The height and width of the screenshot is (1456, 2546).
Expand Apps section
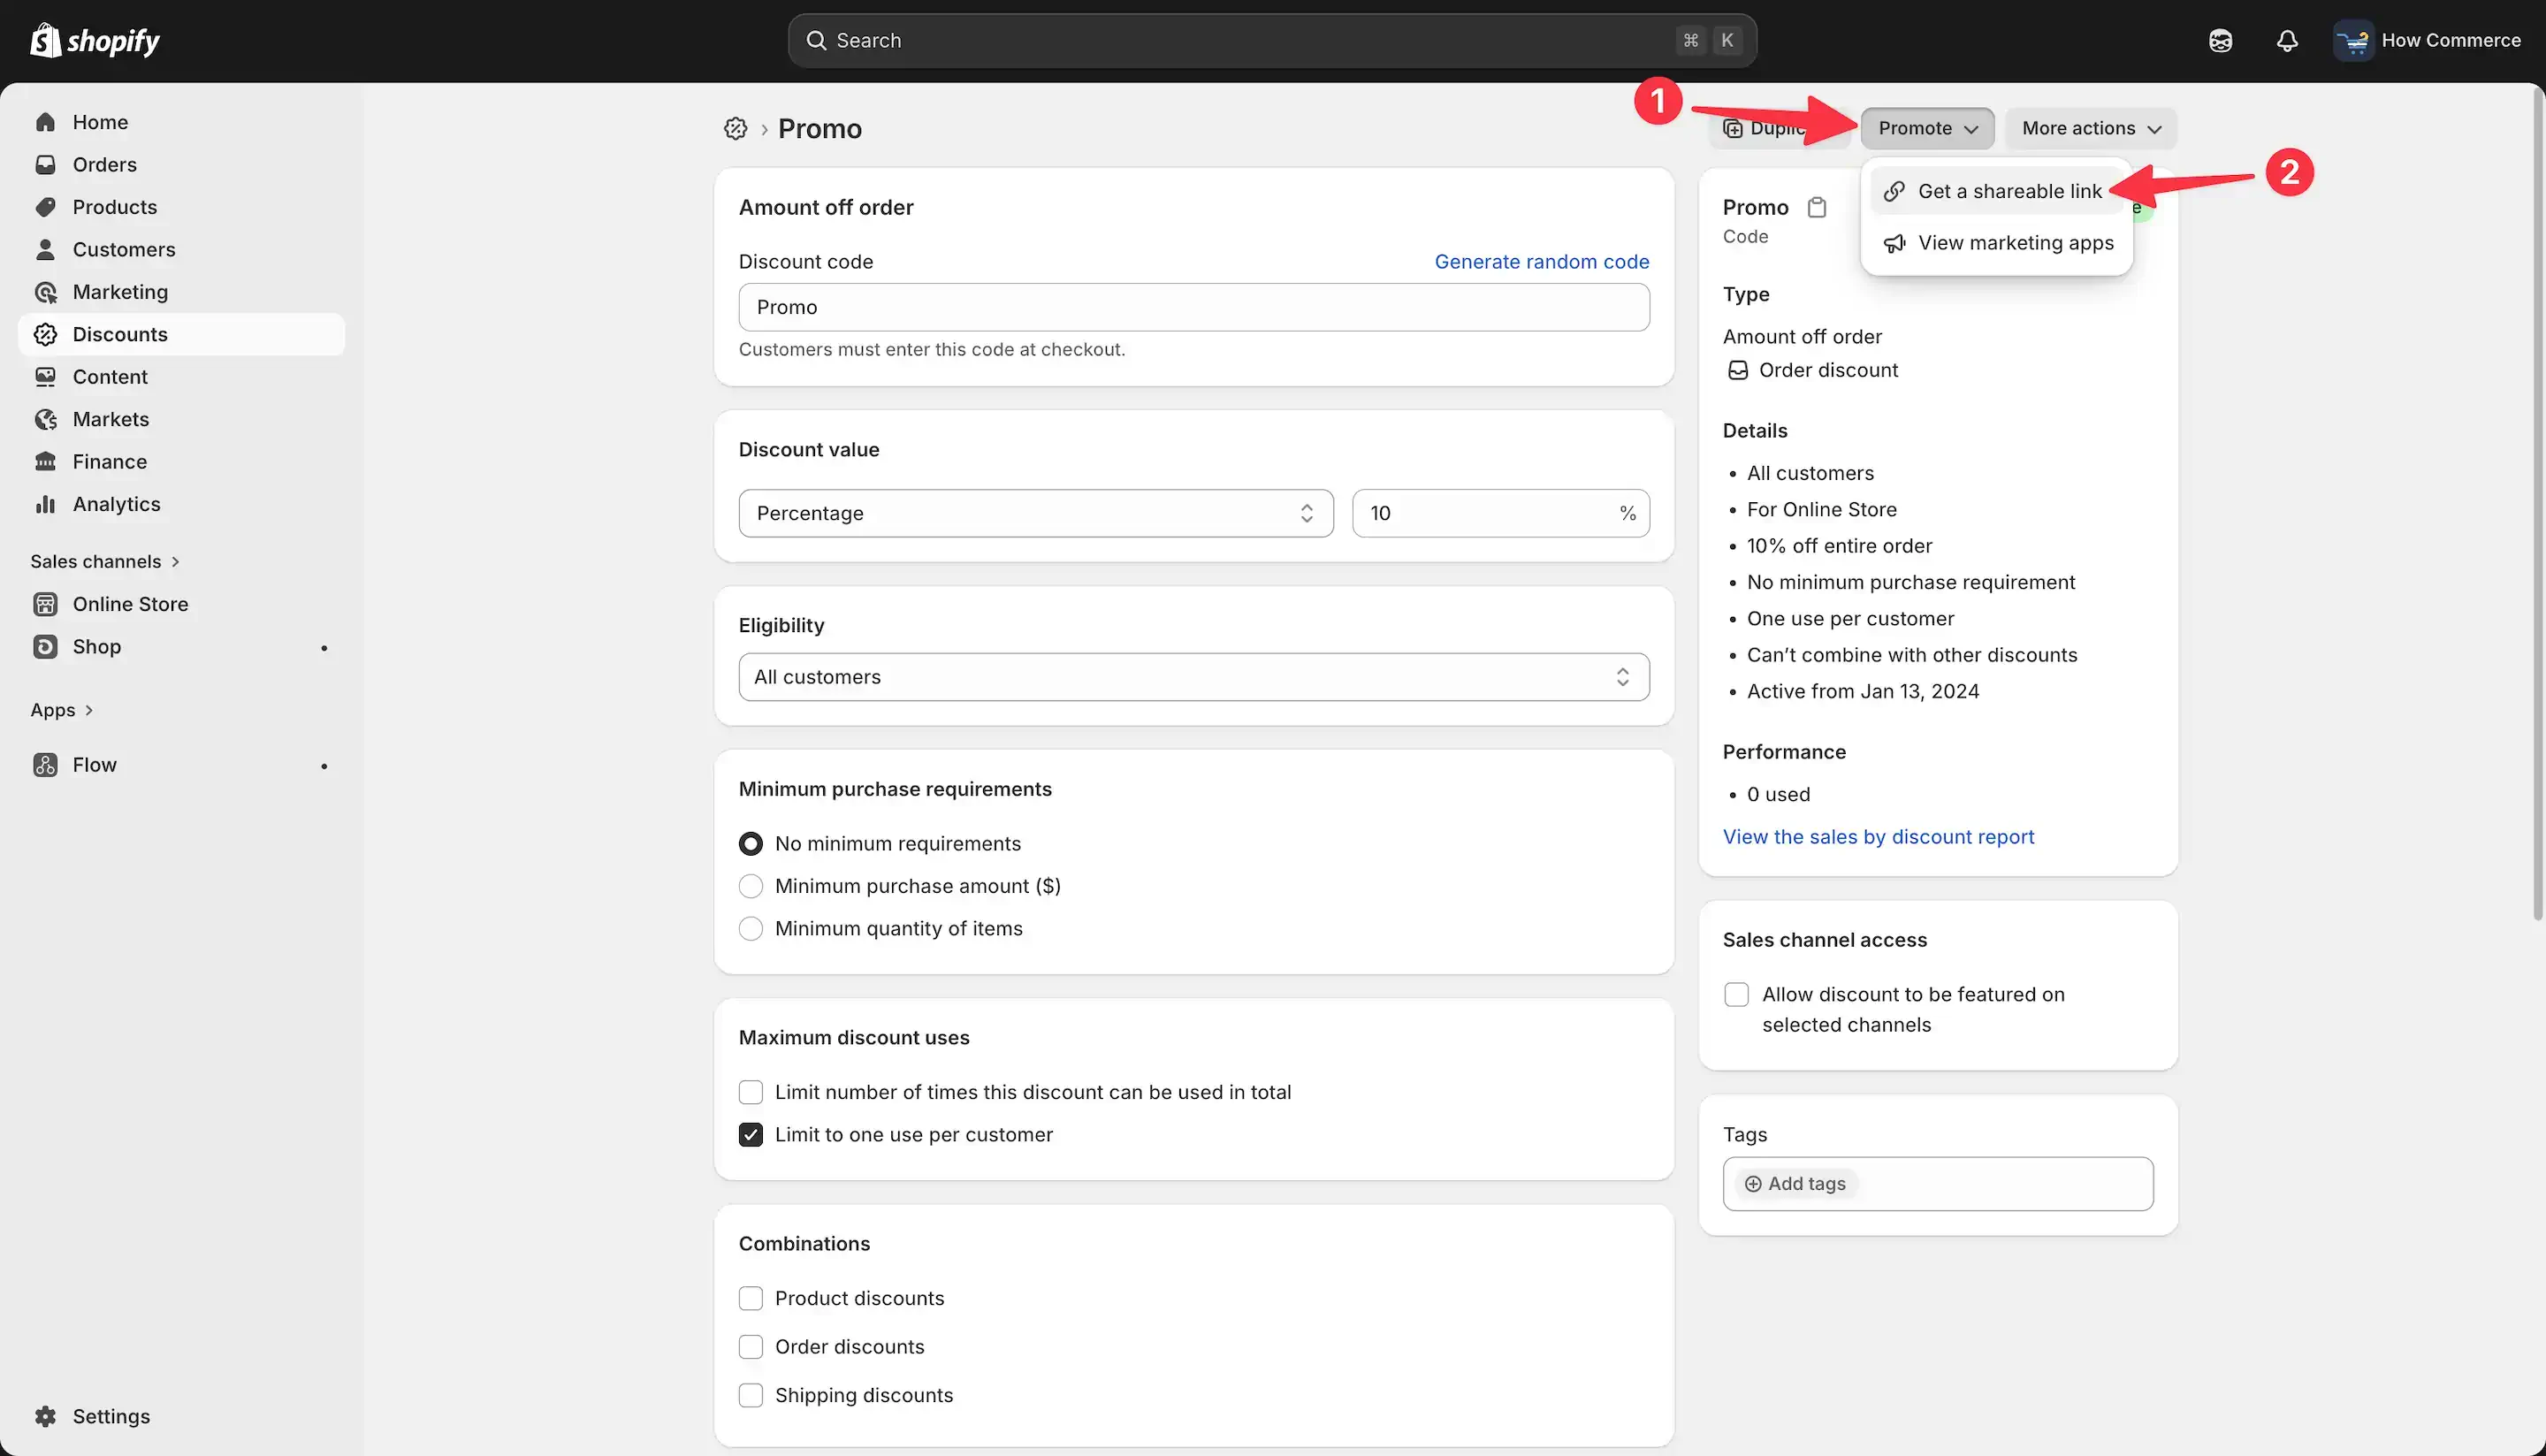[x=62, y=710]
